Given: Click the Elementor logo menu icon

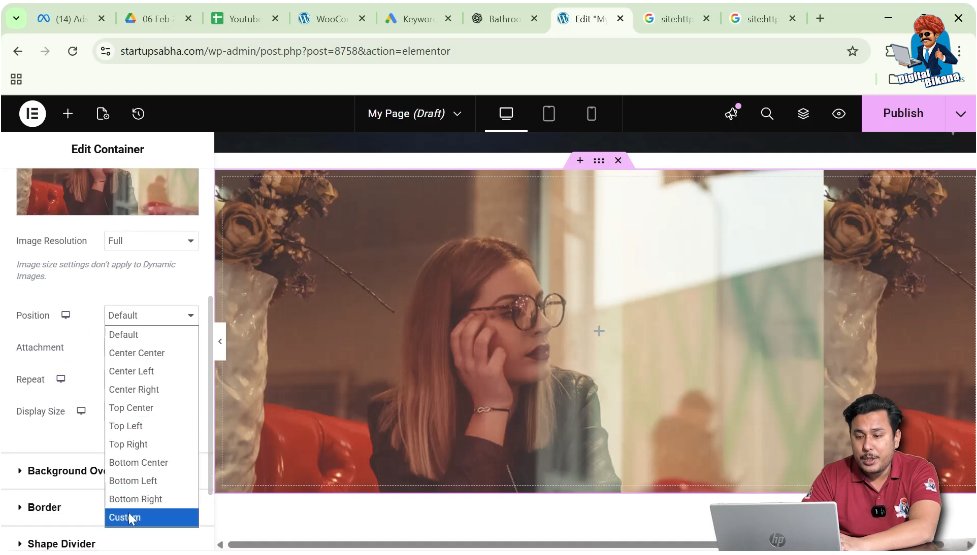Looking at the screenshot, I should (x=32, y=114).
